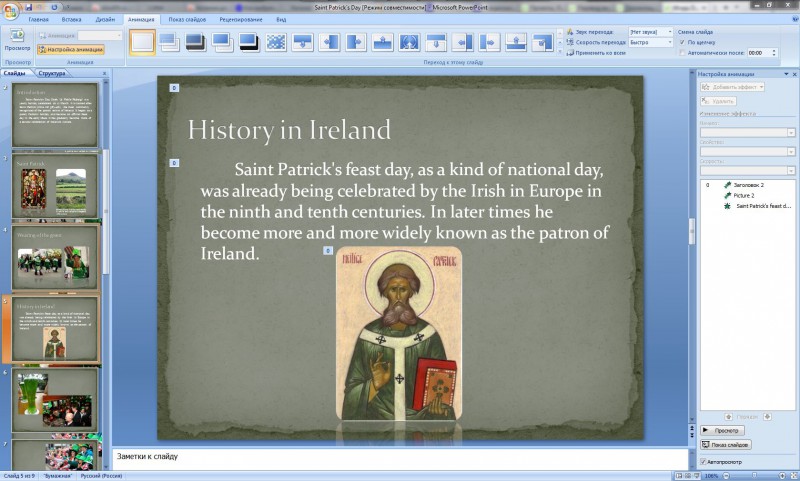Click the Custom Animation (Настройка анимации) button
Viewport: 800px width, 481px height.
coord(70,49)
